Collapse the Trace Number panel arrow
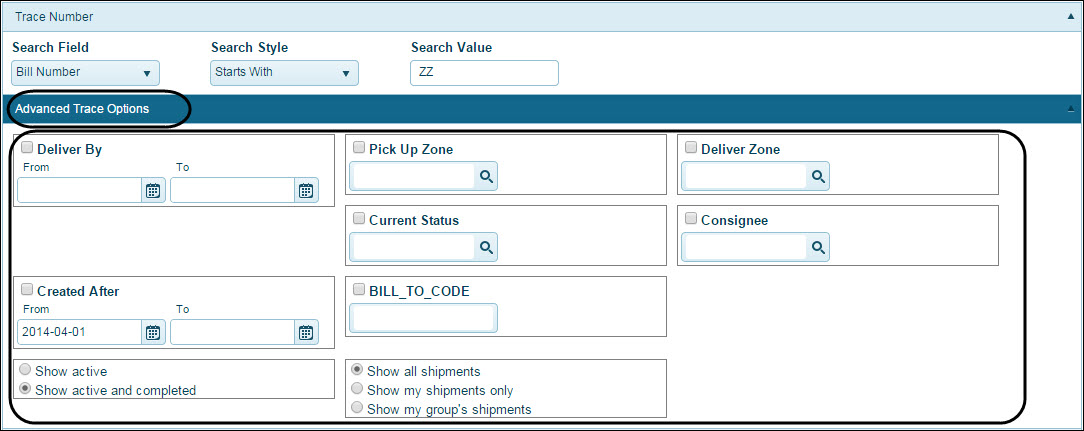Viewport: 1084px width, 431px height. 1071,16
